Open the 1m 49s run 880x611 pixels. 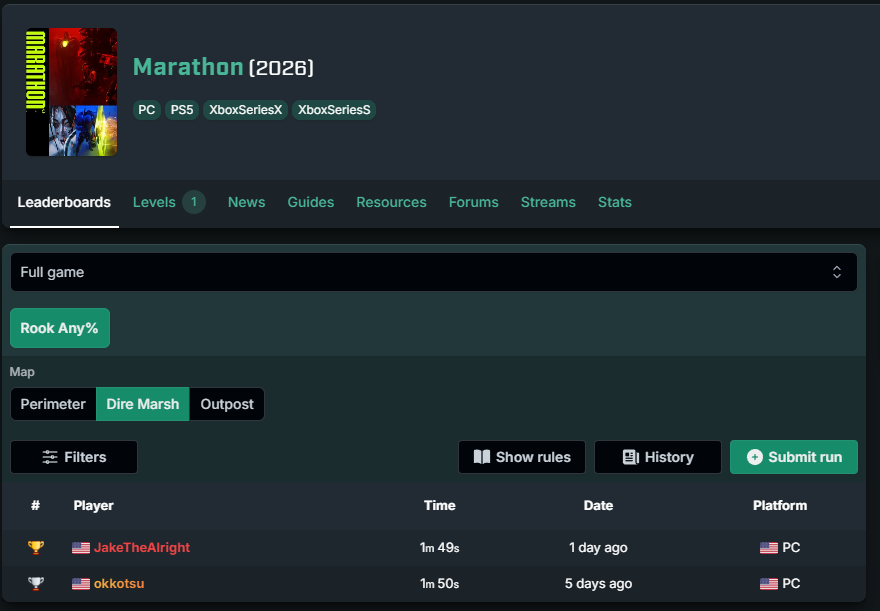click(x=439, y=548)
